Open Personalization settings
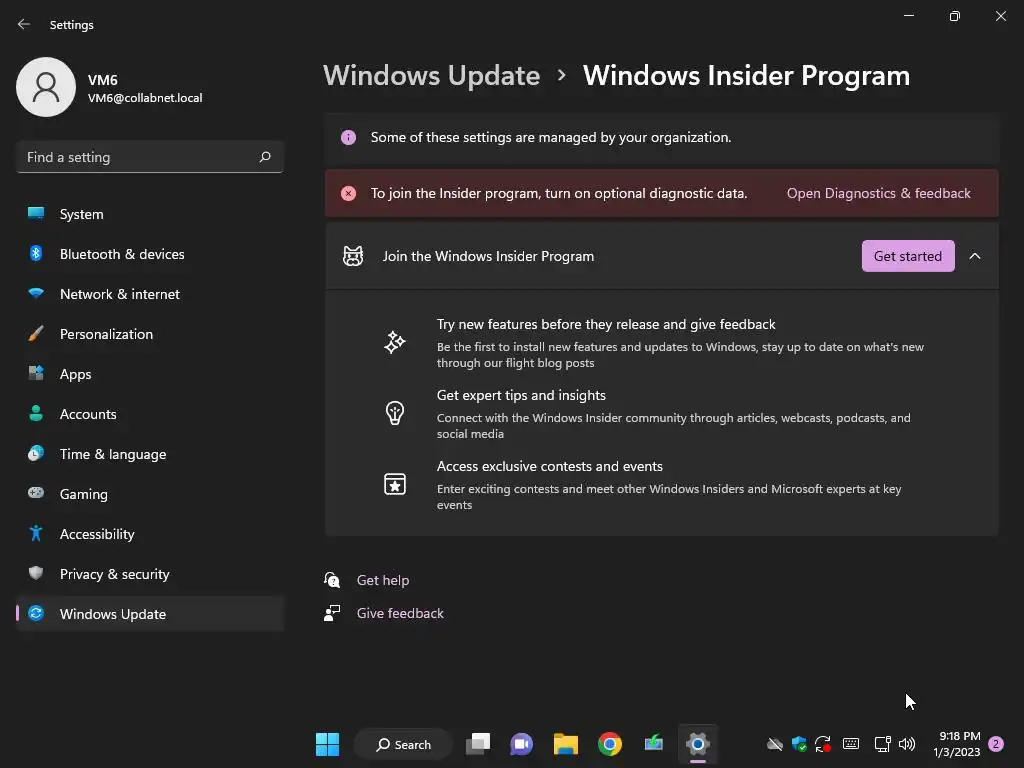Screen dimensions: 1024x768 point(150,334)
